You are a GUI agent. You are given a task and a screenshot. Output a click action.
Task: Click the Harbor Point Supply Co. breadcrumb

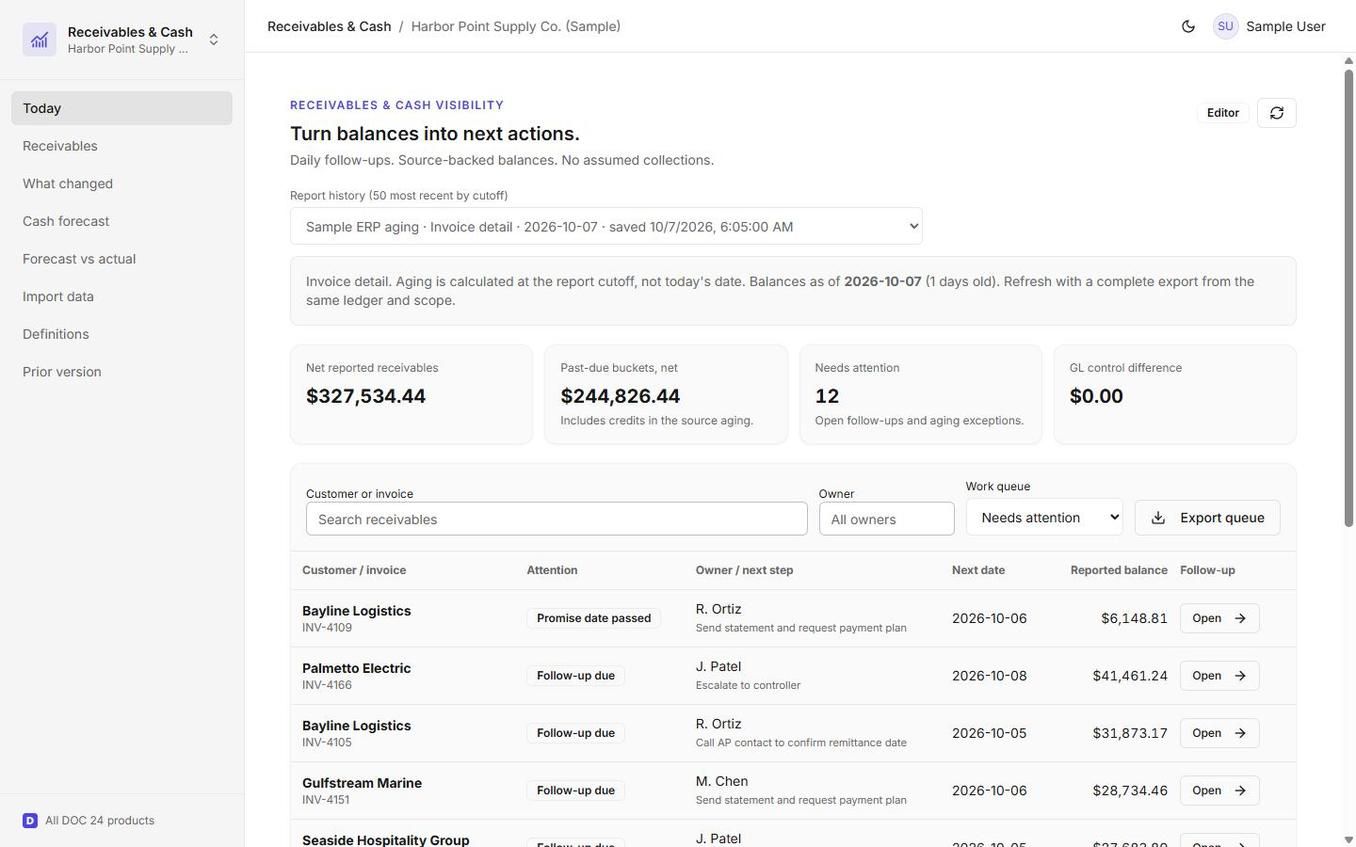point(516,27)
